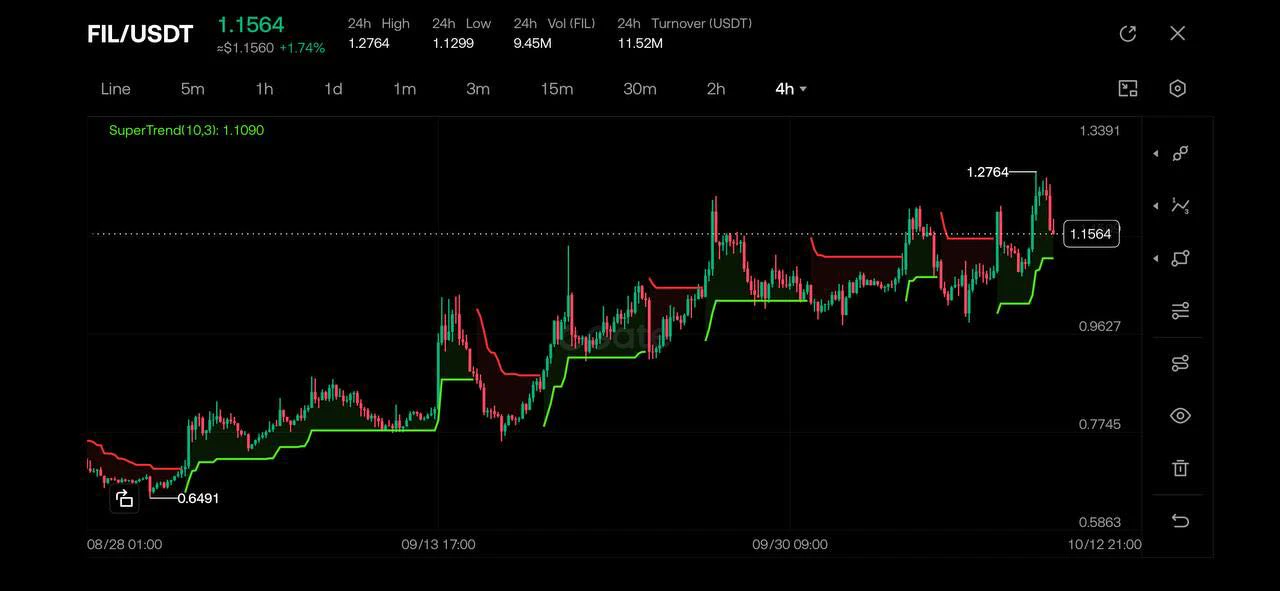Click the 09/13 17:00 date axis label
Image resolution: width=1280 pixels, height=591 pixels.
pyautogui.click(x=438, y=545)
